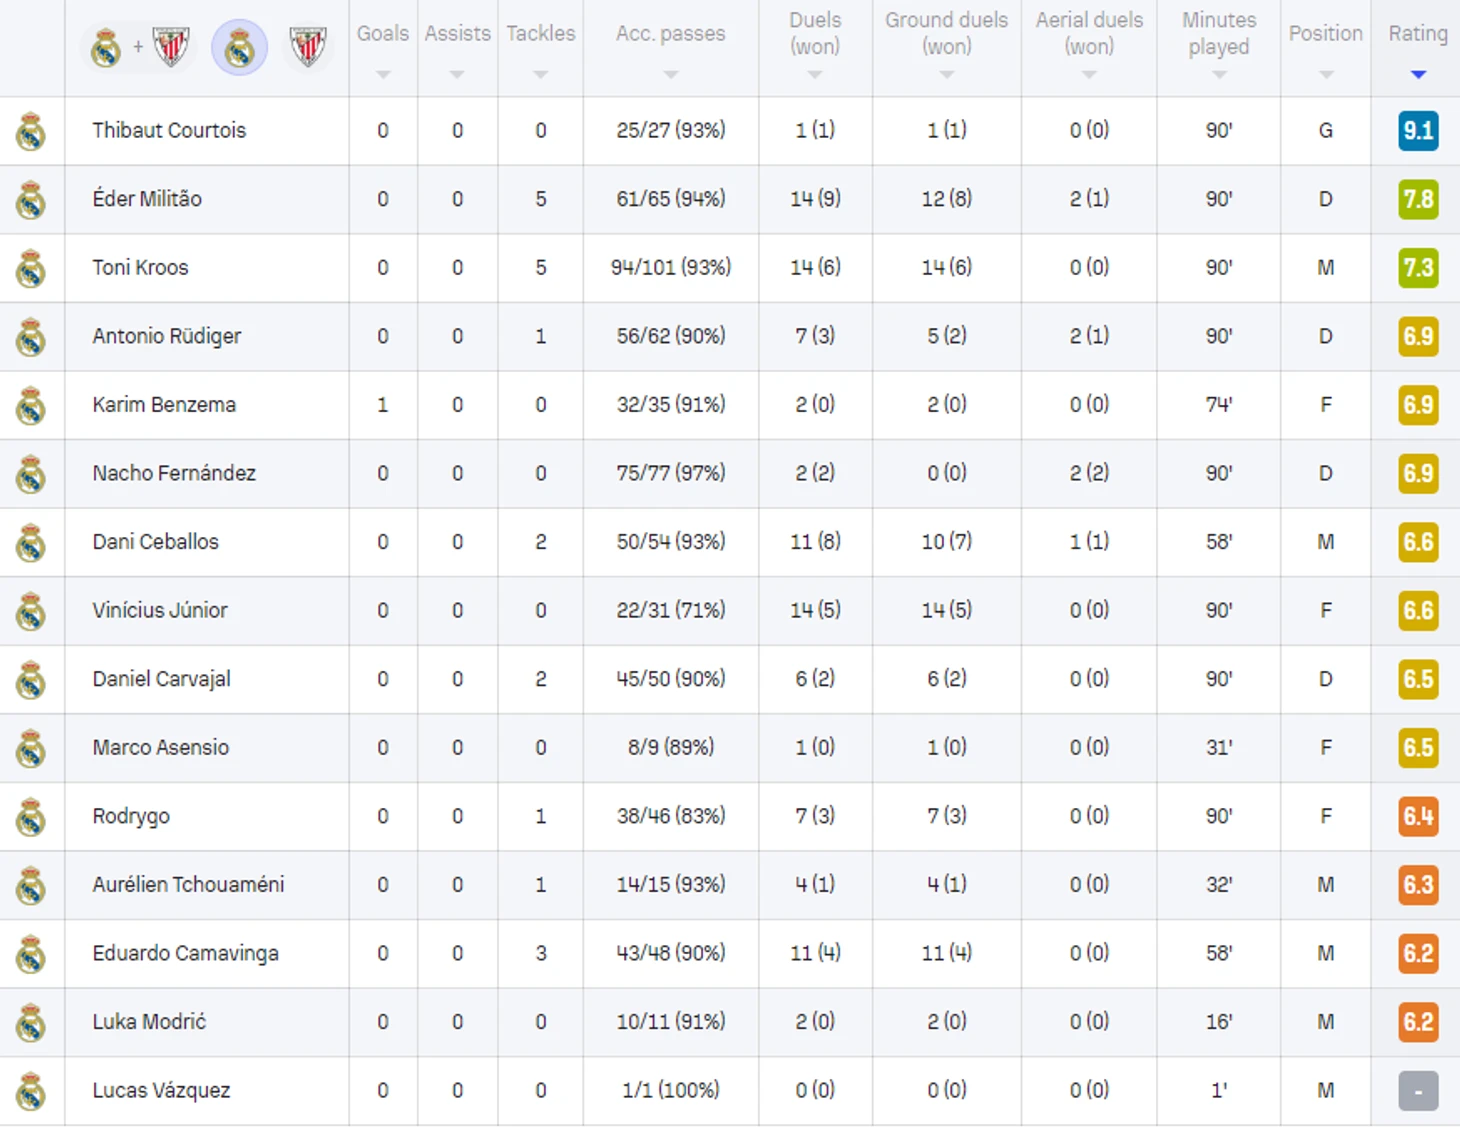Click the Position column header
1460x1127 pixels.
click(x=1325, y=33)
